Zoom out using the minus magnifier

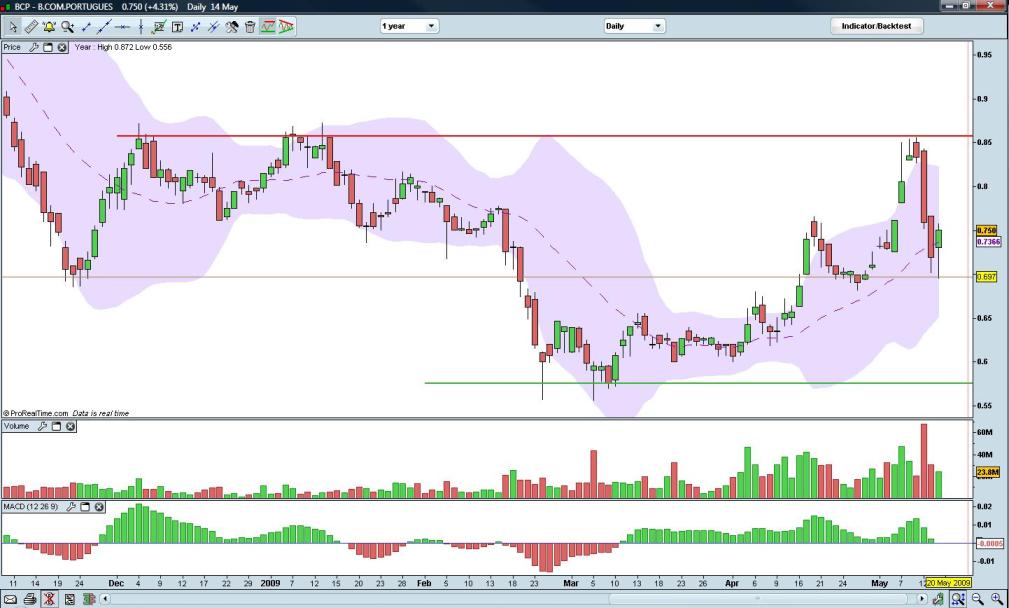(977, 600)
